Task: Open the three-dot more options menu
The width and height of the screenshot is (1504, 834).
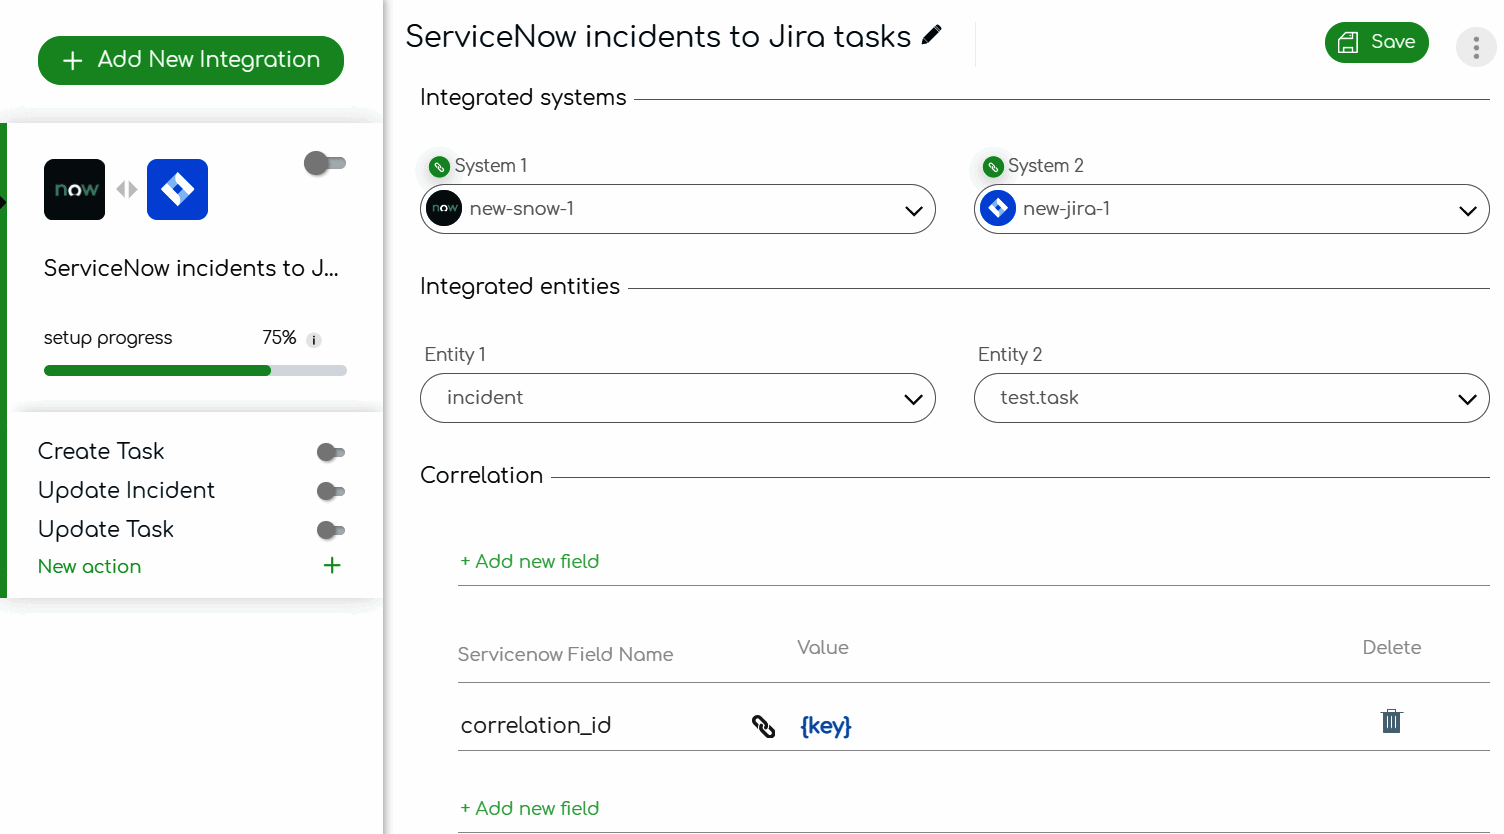Action: (1476, 47)
